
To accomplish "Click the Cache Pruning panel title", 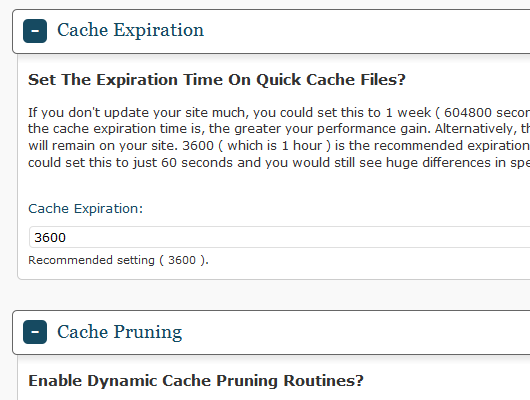I will click(120, 332).
